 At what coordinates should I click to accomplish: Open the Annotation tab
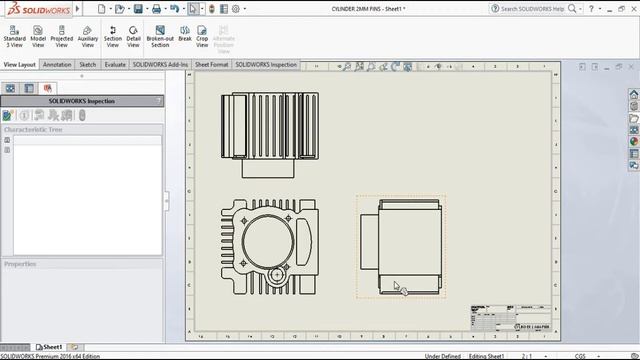coord(57,64)
